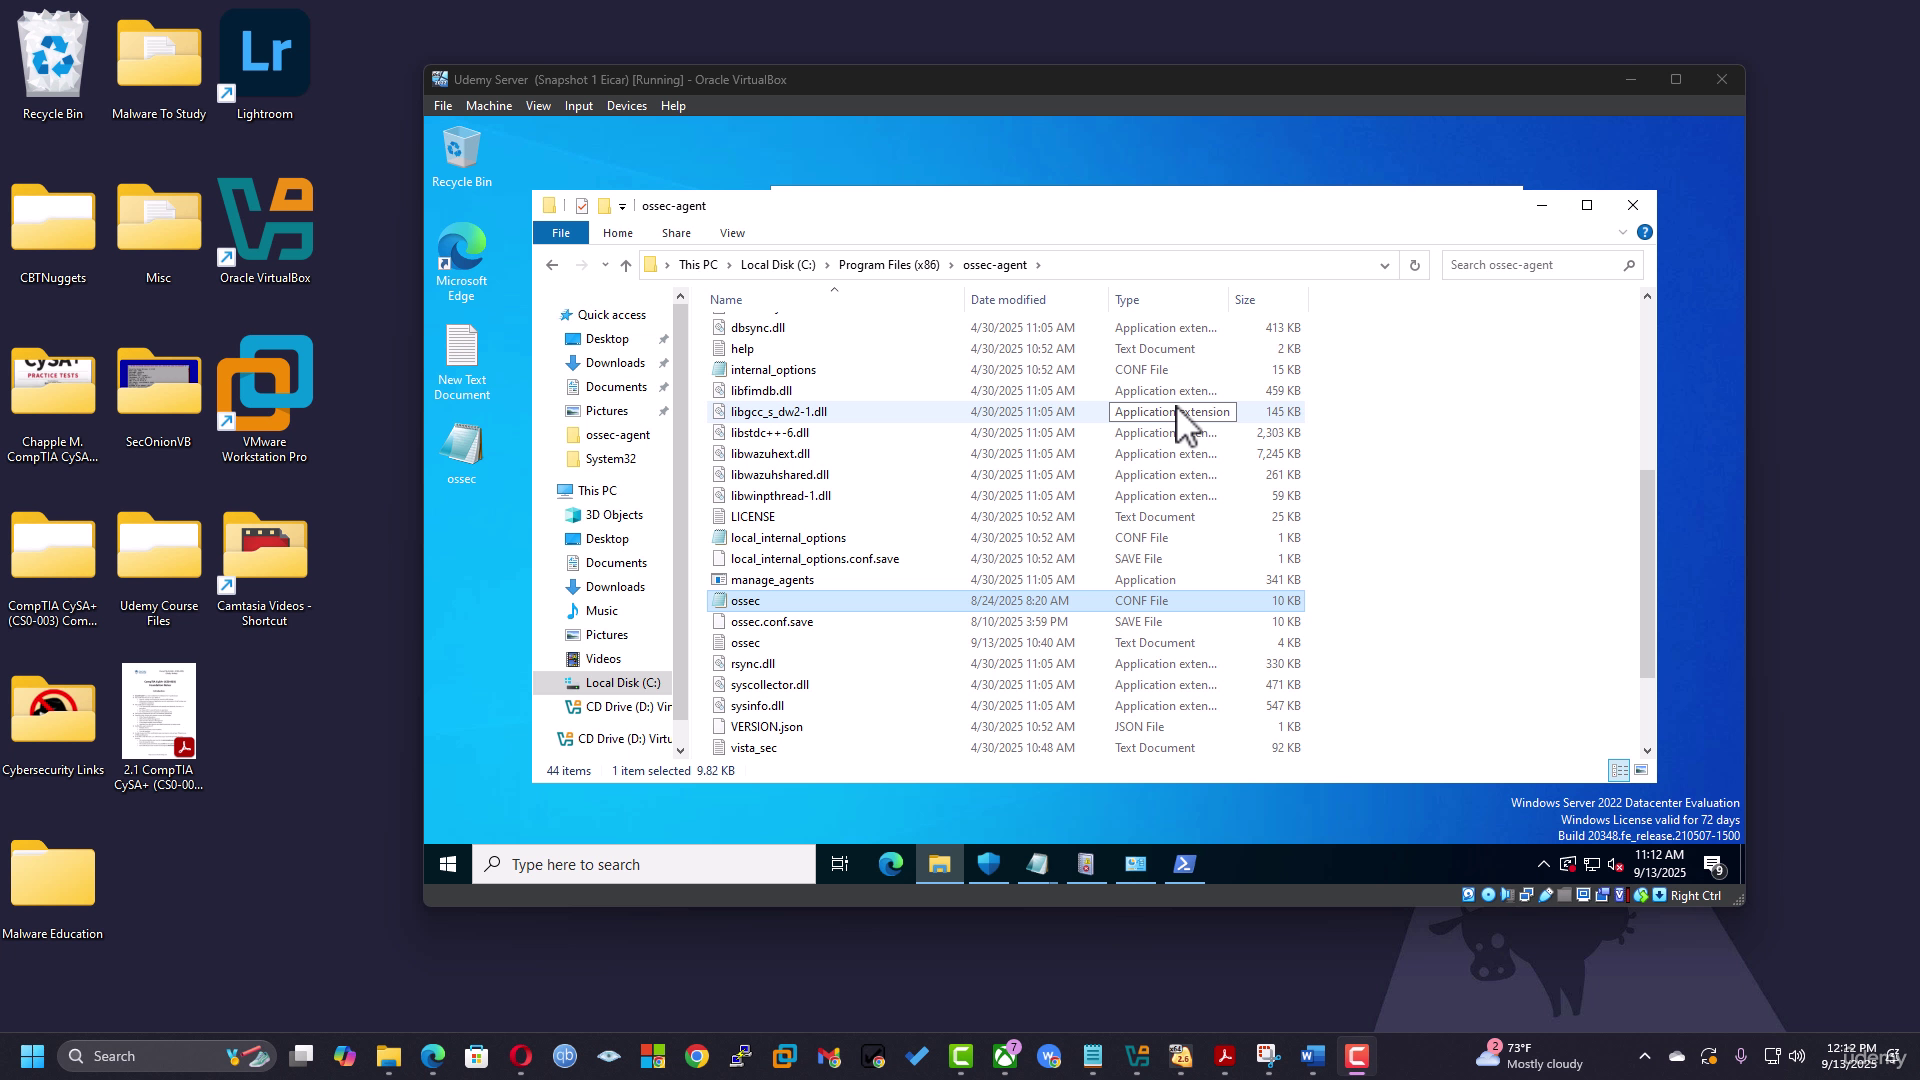
Task: Select New Text Document on VM desktop
Action: click(461, 362)
